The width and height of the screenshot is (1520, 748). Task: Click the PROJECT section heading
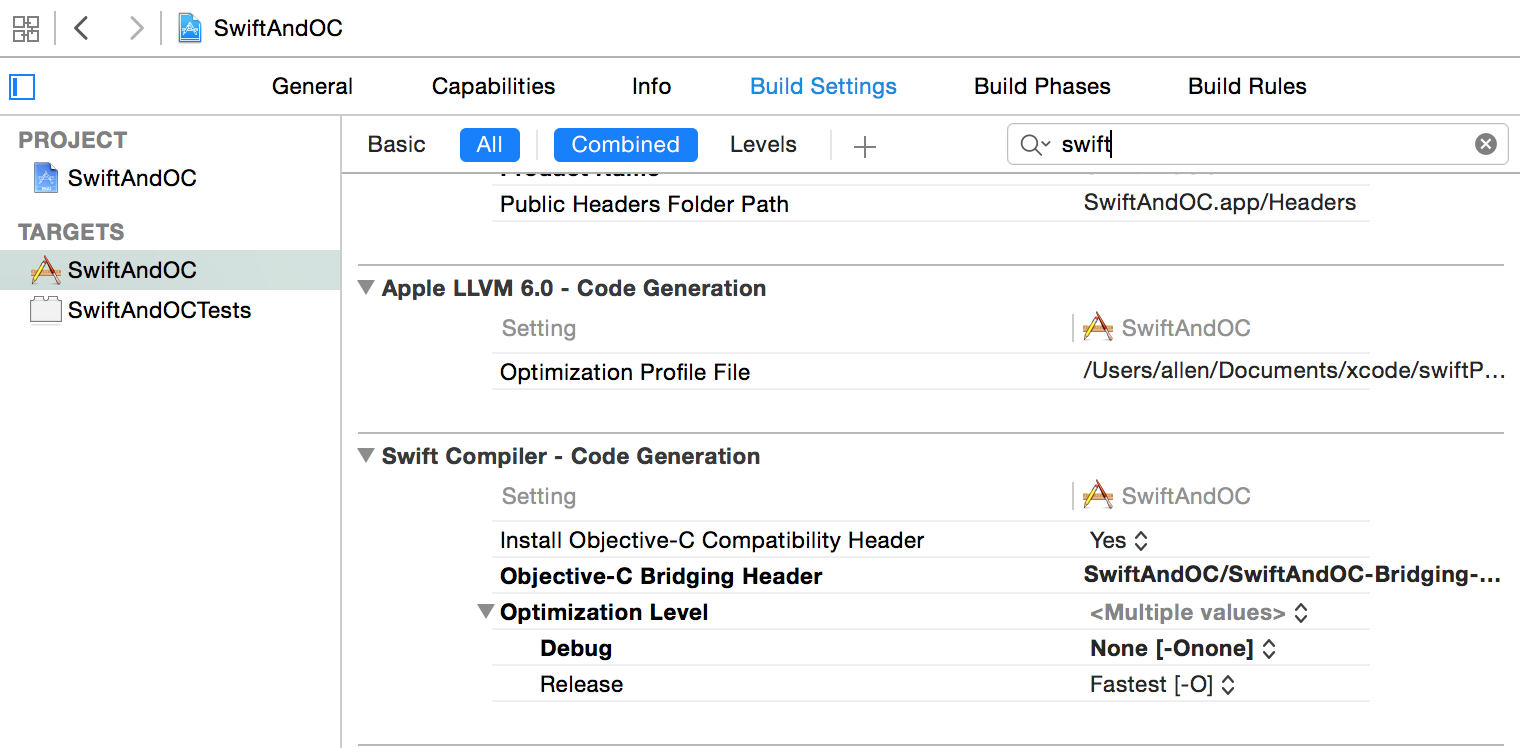(x=73, y=140)
